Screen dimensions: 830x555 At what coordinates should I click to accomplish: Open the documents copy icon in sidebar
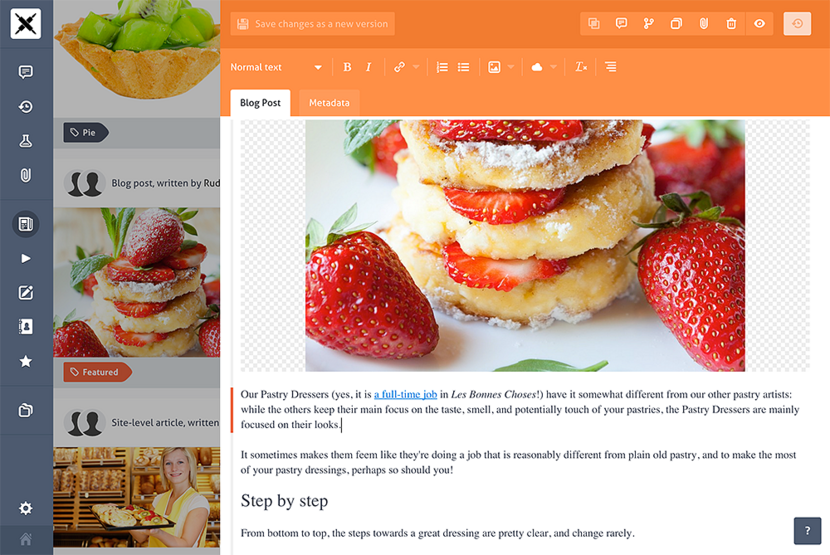(x=25, y=410)
